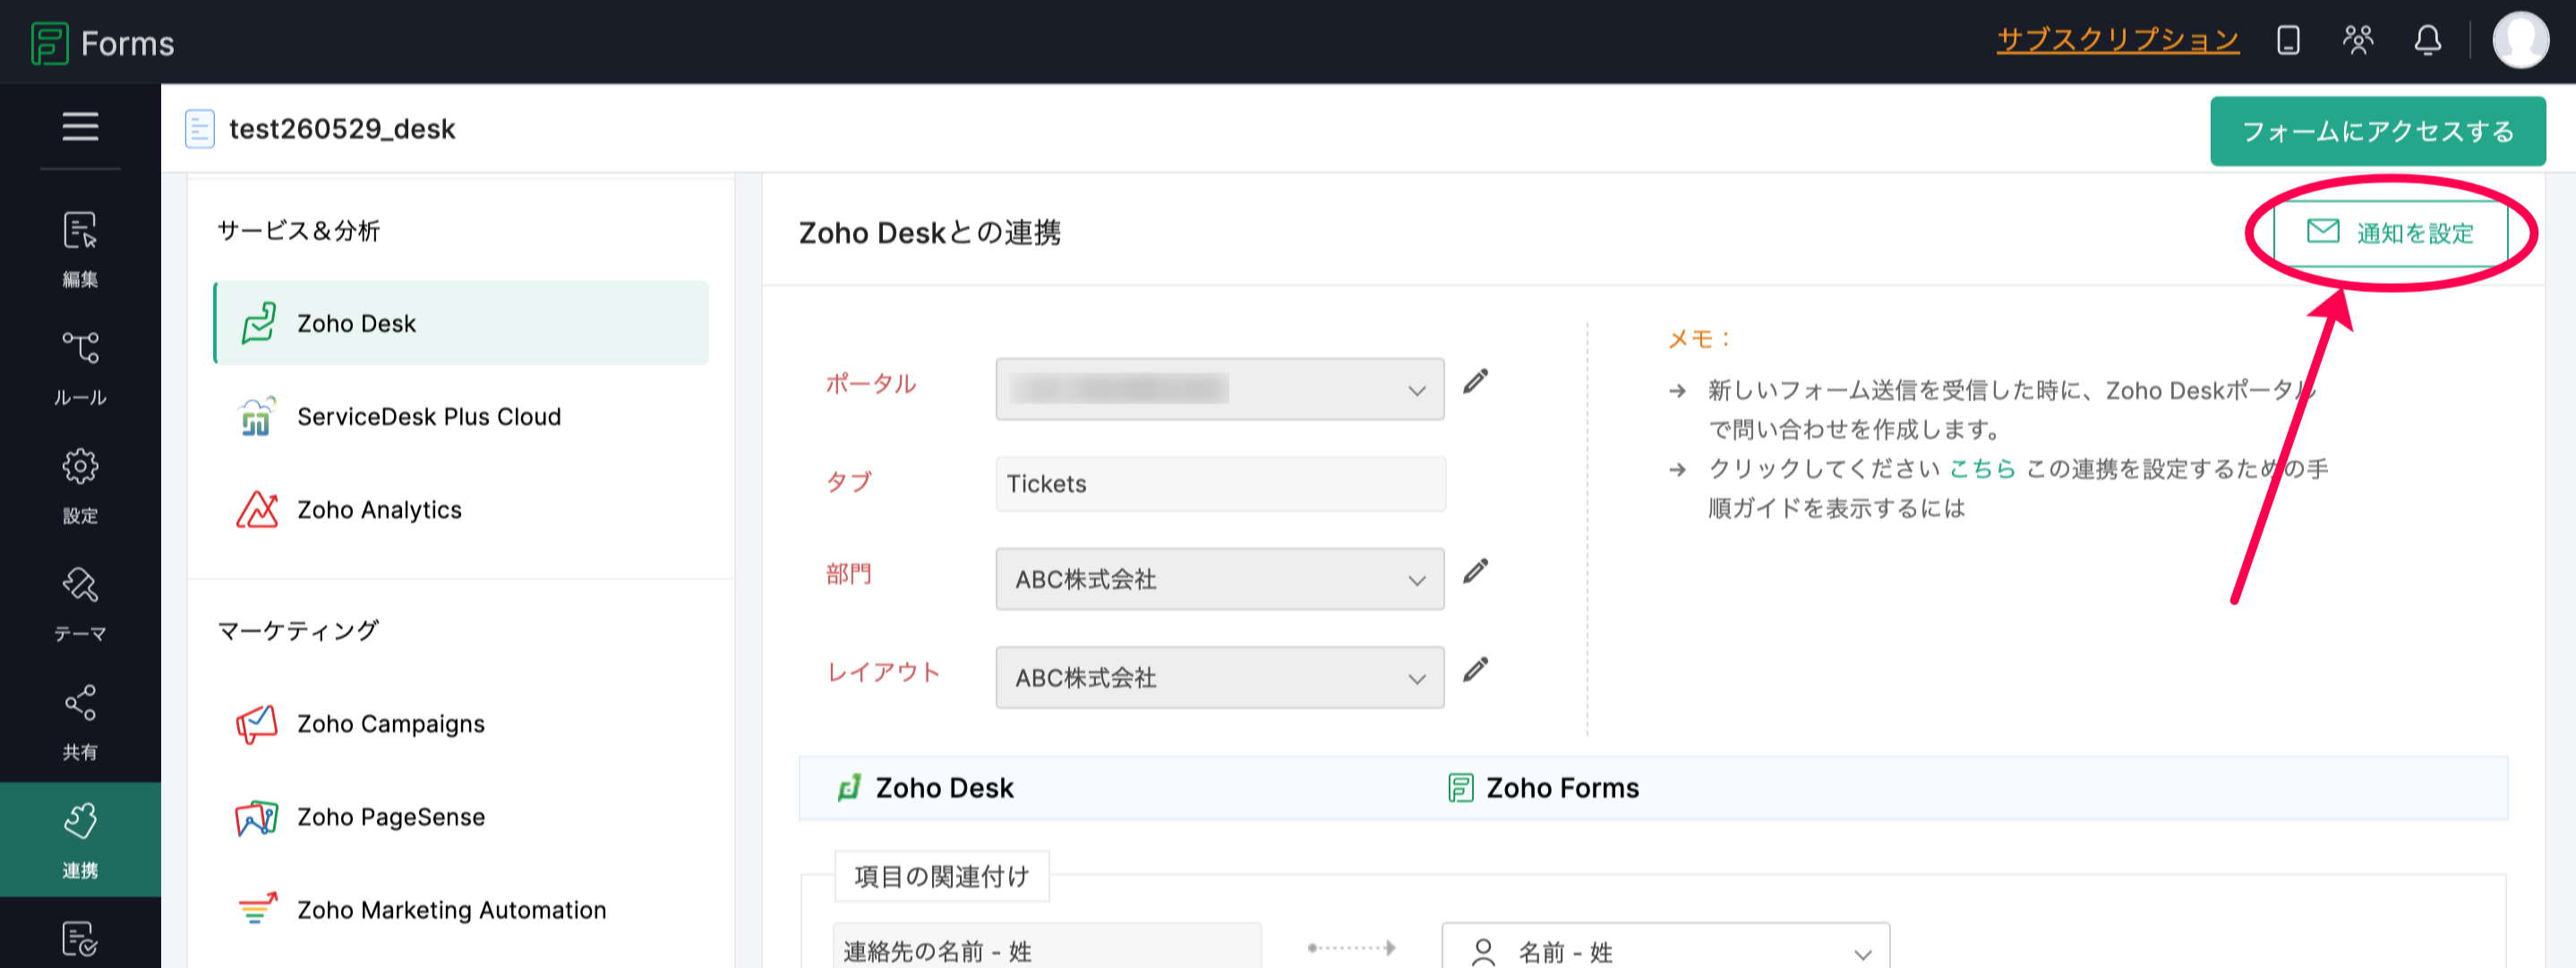Click the notification bell icon

point(2427,41)
